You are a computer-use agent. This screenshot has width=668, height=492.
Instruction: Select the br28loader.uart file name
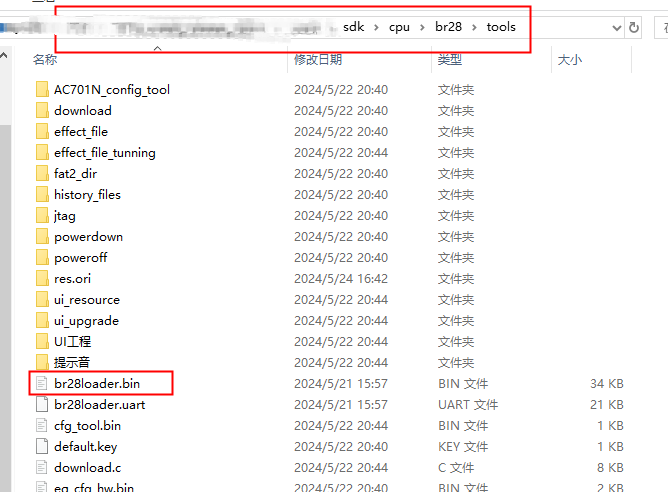point(100,404)
